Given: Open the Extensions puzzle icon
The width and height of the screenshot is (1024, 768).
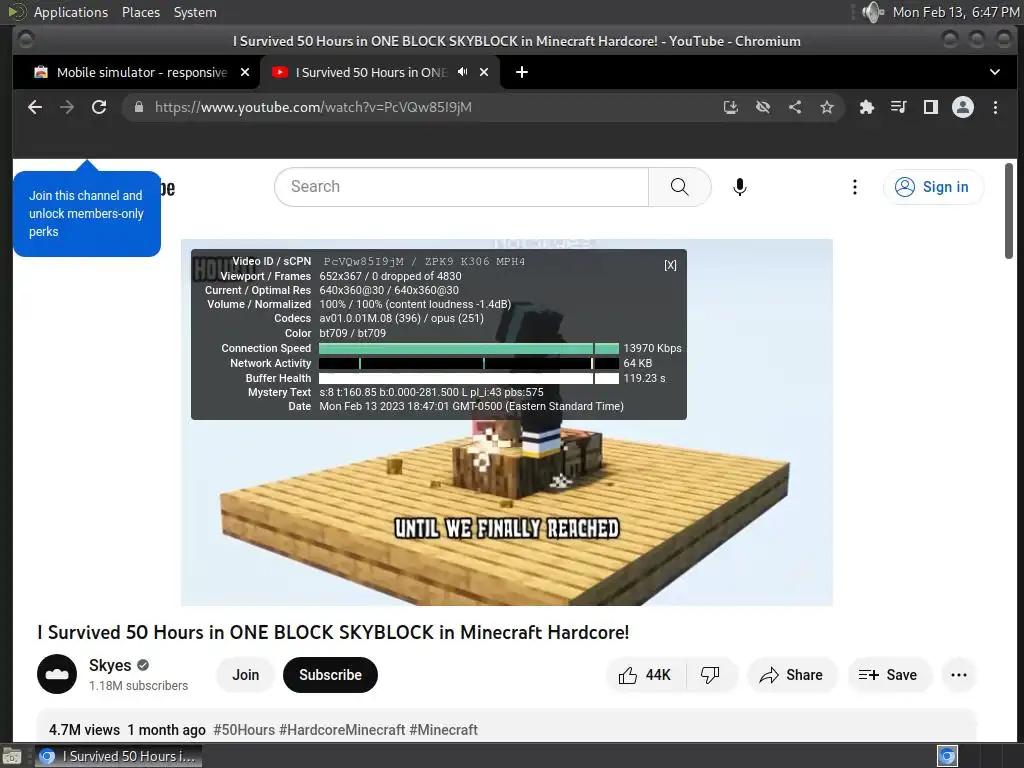Looking at the screenshot, I should [867, 107].
